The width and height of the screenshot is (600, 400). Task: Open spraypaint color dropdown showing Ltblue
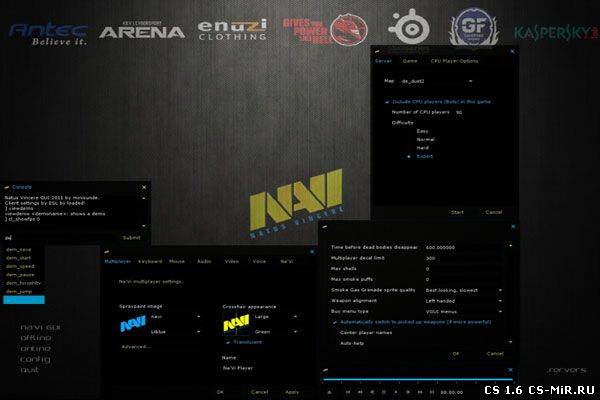[175, 332]
